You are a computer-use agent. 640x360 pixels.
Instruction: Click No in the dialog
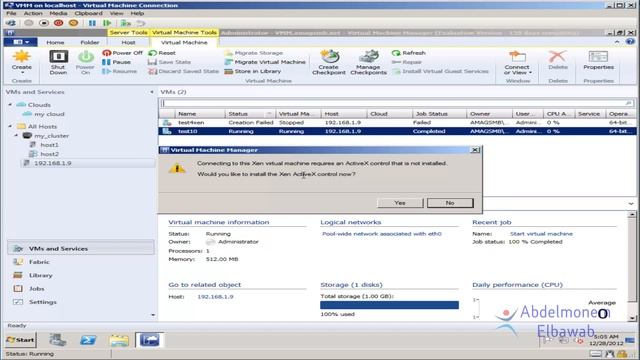pyautogui.click(x=450, y=203)
